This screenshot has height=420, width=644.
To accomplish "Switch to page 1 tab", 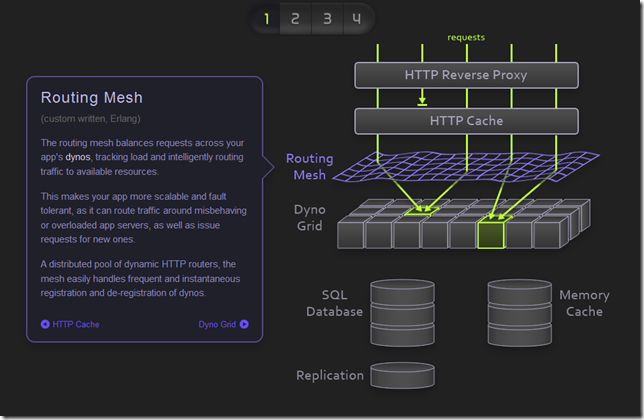I will point(266,18).
